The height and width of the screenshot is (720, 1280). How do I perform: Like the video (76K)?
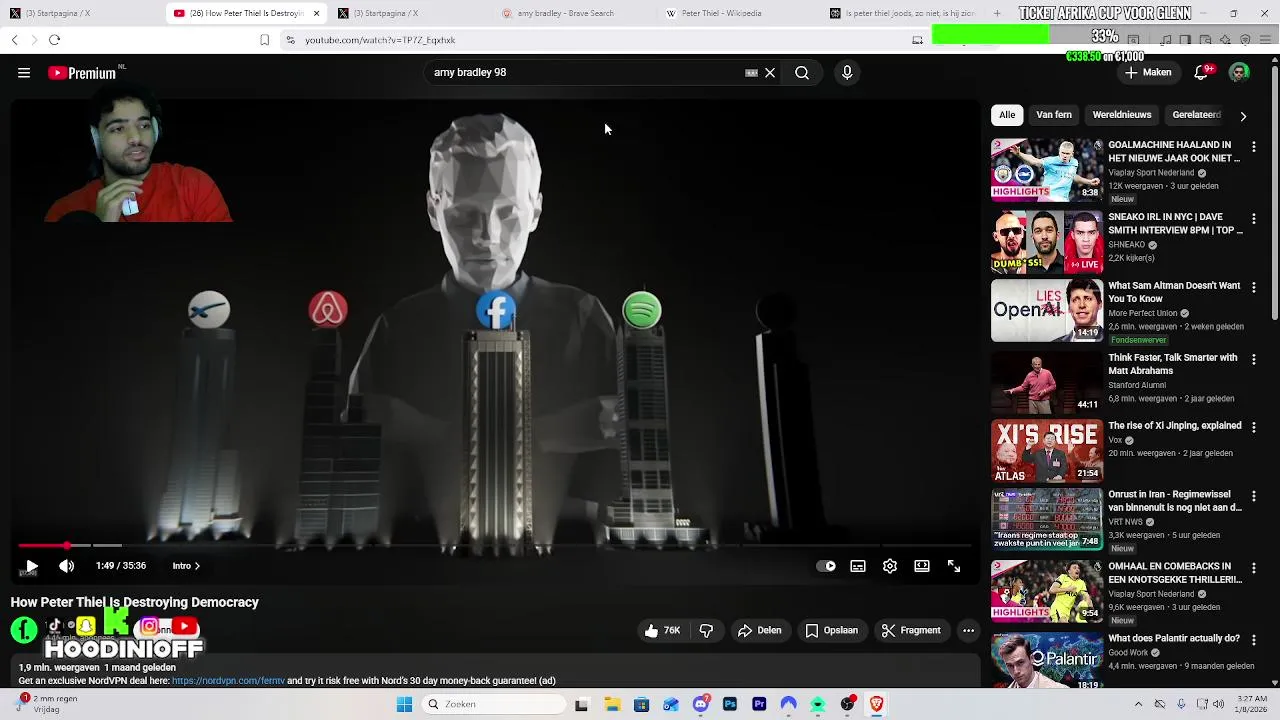point(663,631)
